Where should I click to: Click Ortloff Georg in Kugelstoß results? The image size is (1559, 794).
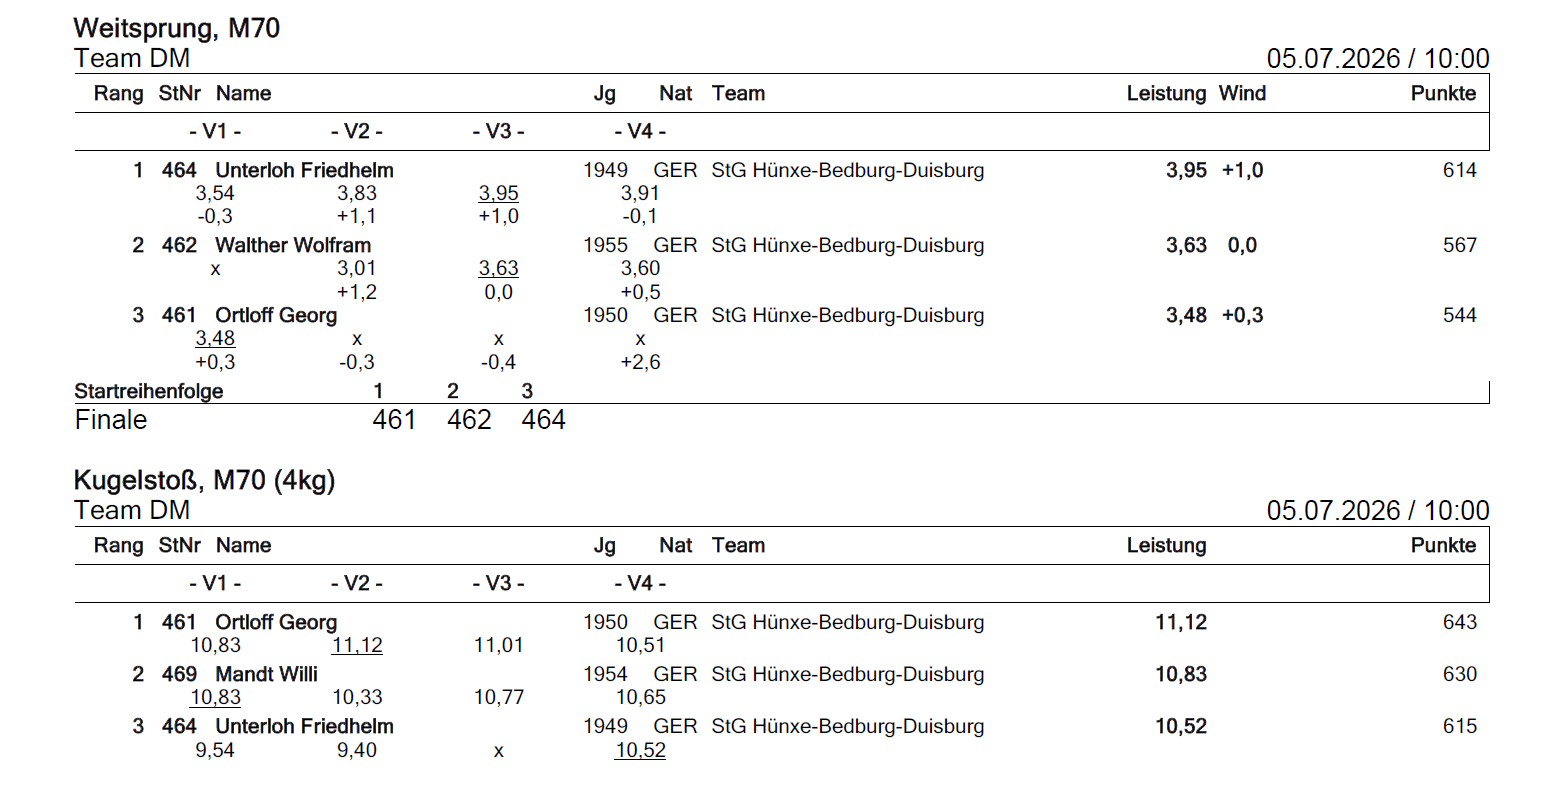point(276,622)
